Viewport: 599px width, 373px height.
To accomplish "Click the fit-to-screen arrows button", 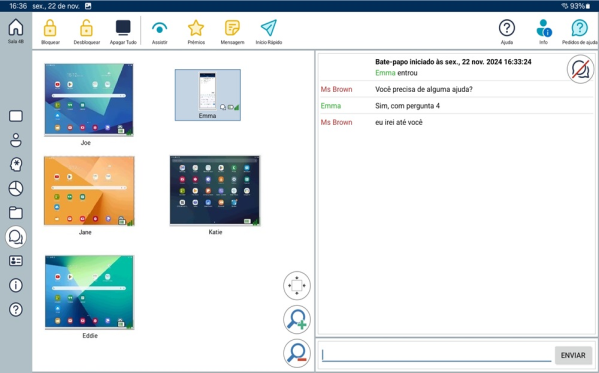I will click(x=297, y=285).
